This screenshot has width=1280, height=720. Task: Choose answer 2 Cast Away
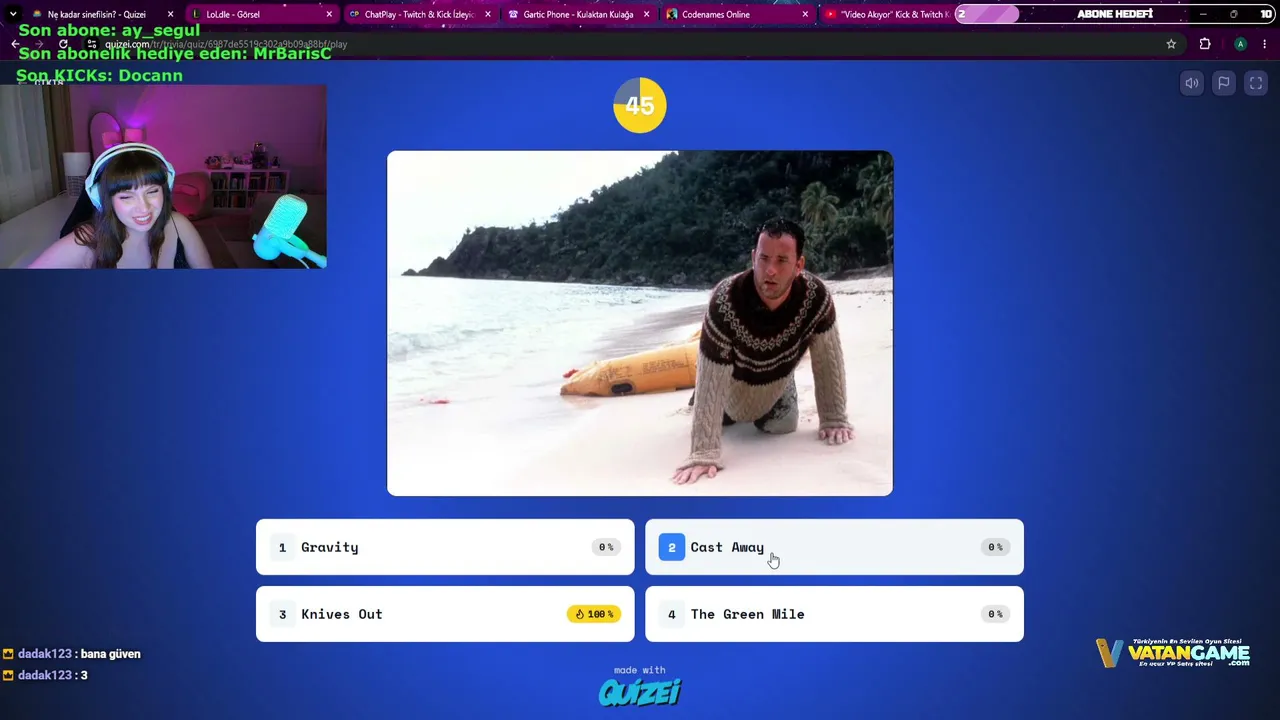pos(834,547)
